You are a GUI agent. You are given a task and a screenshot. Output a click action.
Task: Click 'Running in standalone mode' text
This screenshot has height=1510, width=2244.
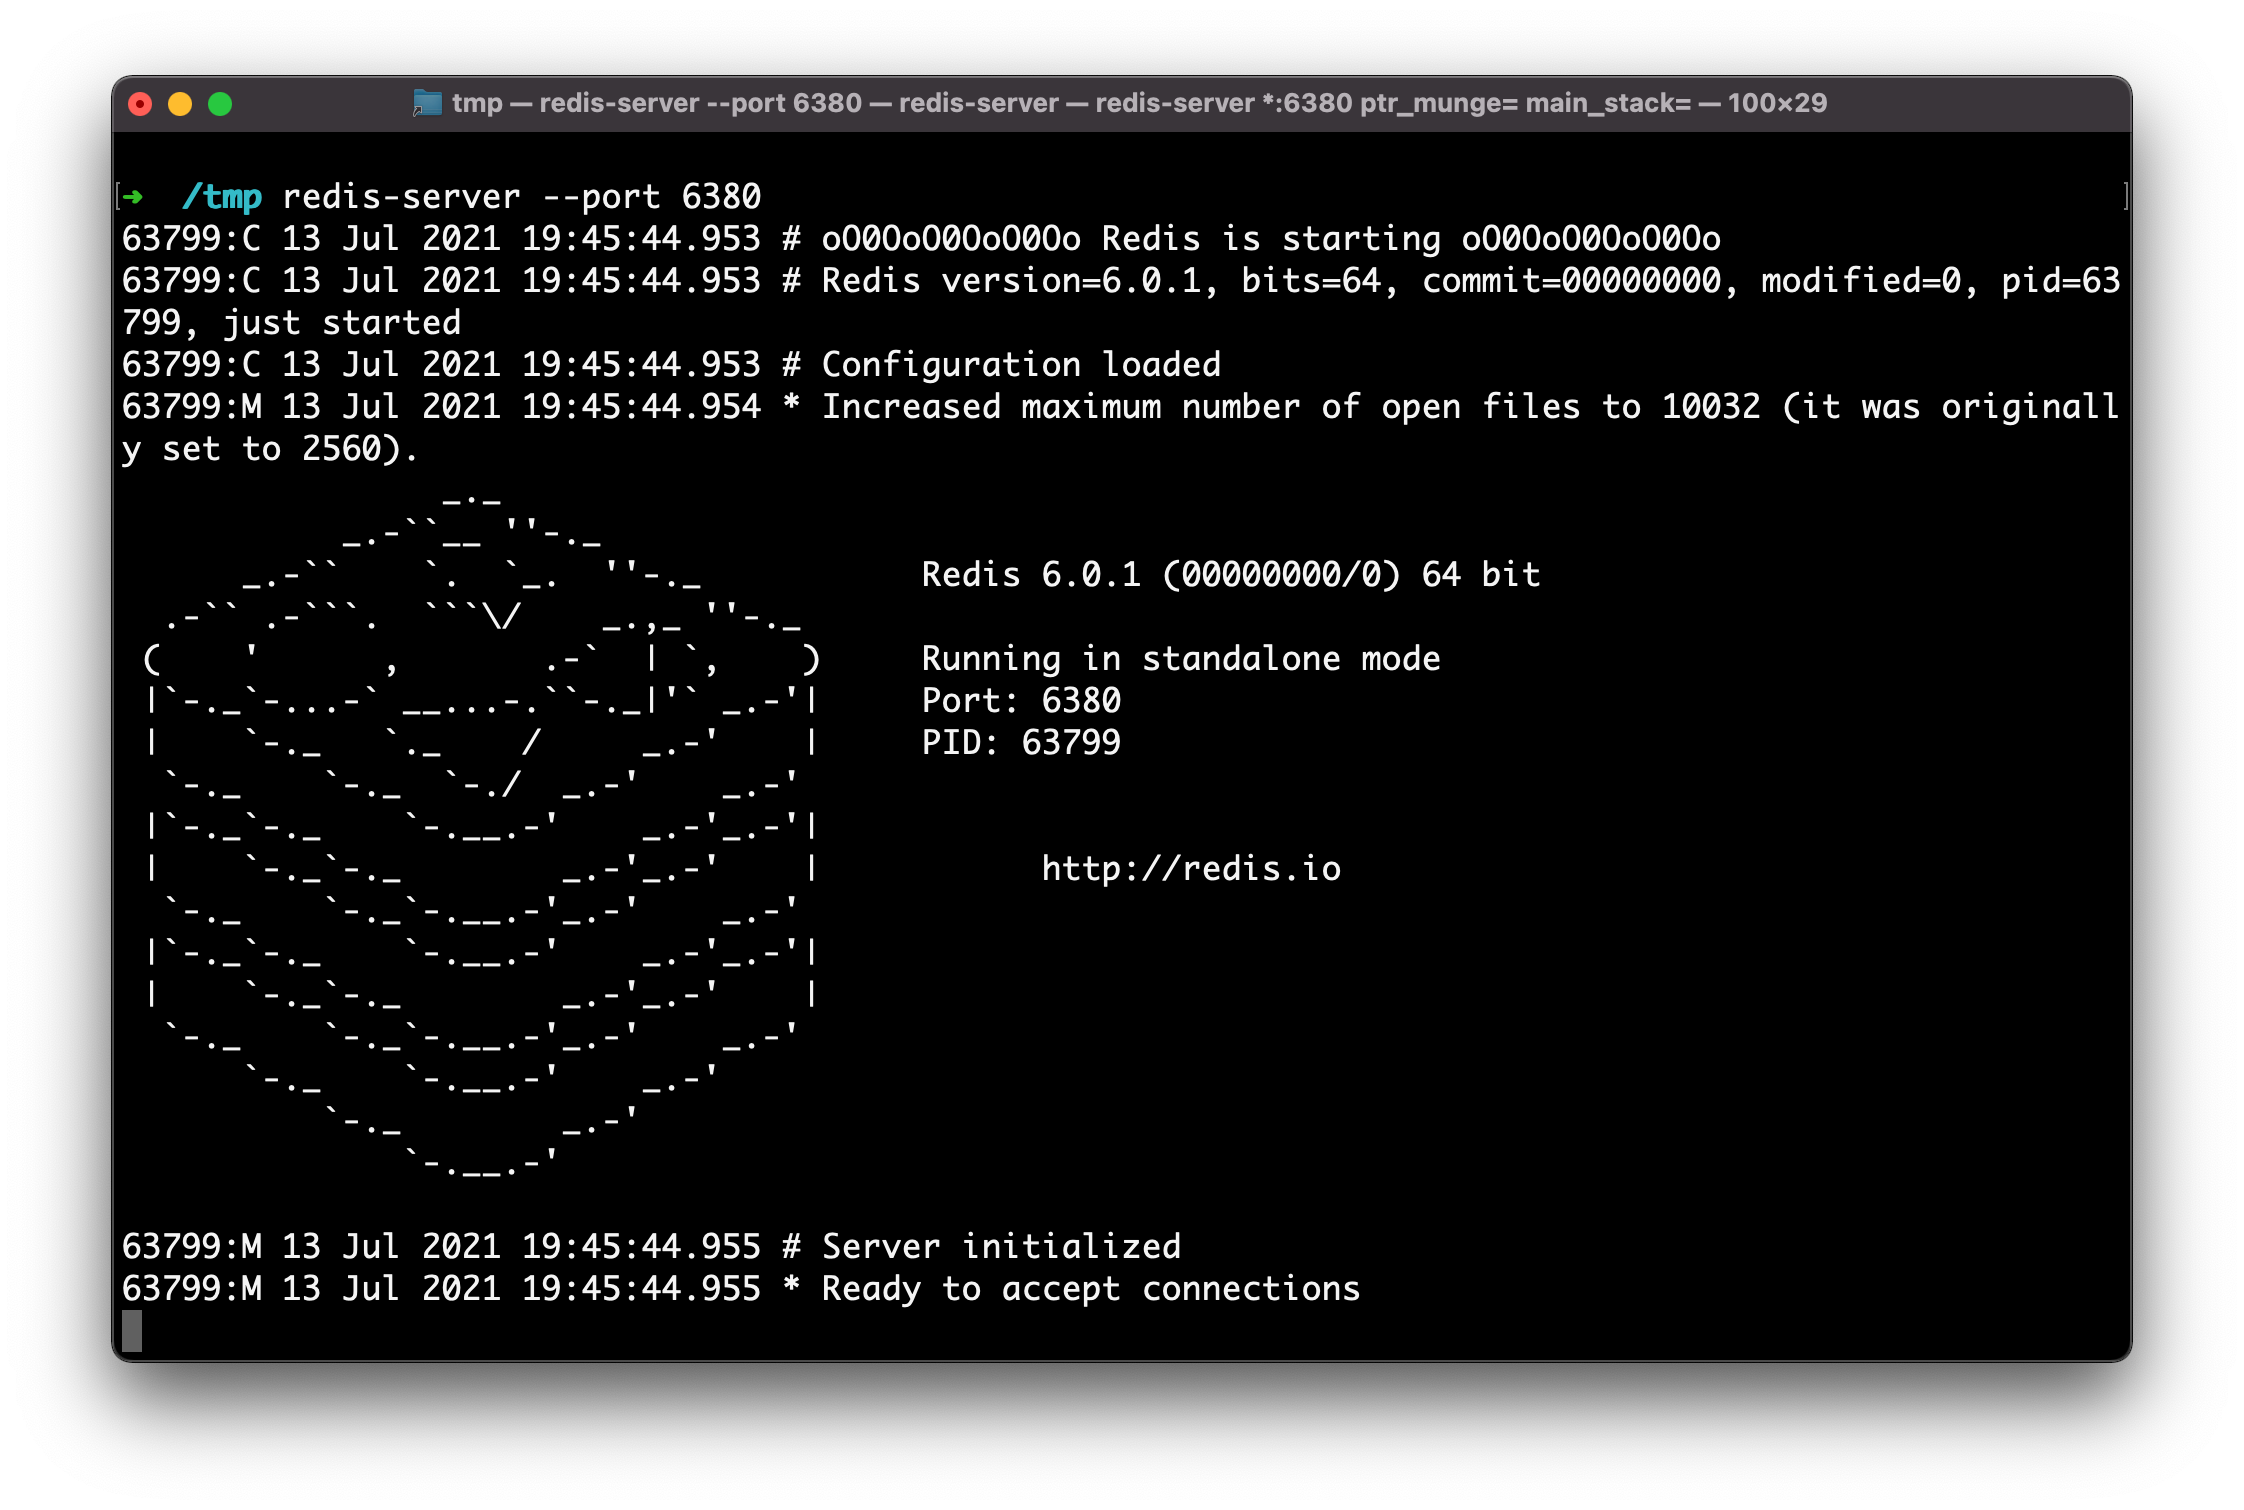coord(1180,658)
